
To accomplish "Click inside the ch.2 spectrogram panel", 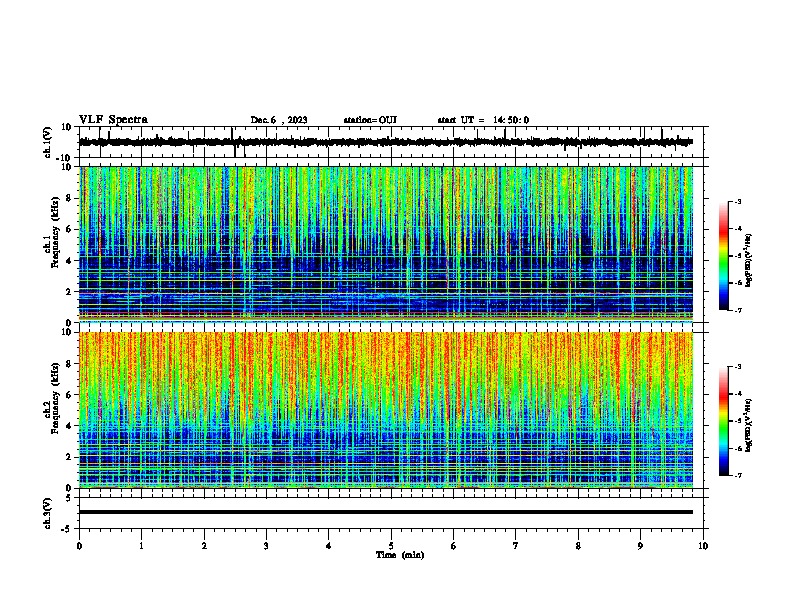I will (386, 410).
